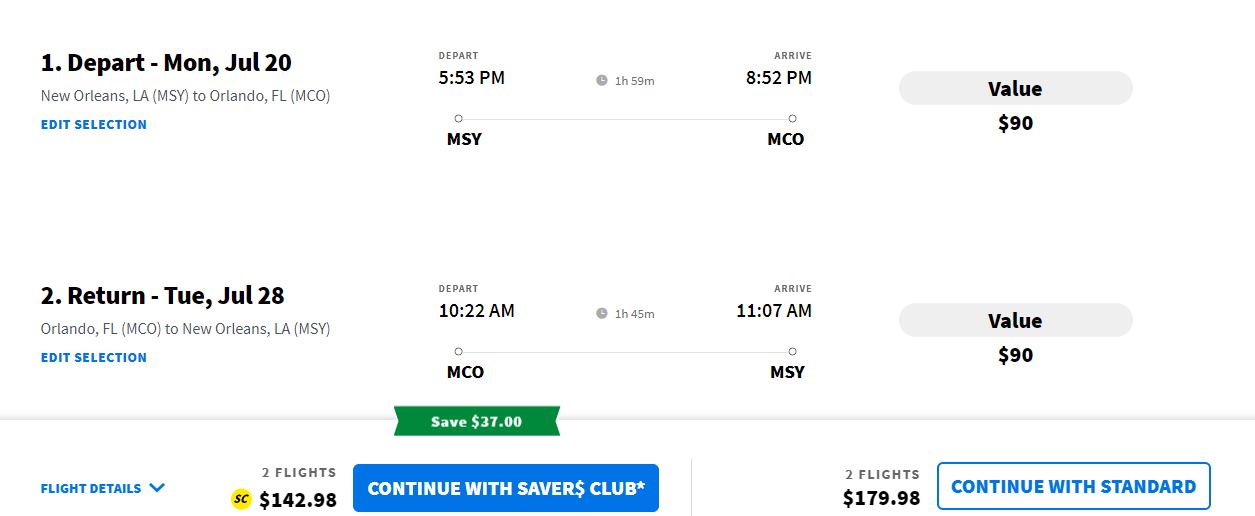Click the MCO arrival dot on the departing route
Image resolution: width=1255 pixels, height=516 pixels.
792,118
